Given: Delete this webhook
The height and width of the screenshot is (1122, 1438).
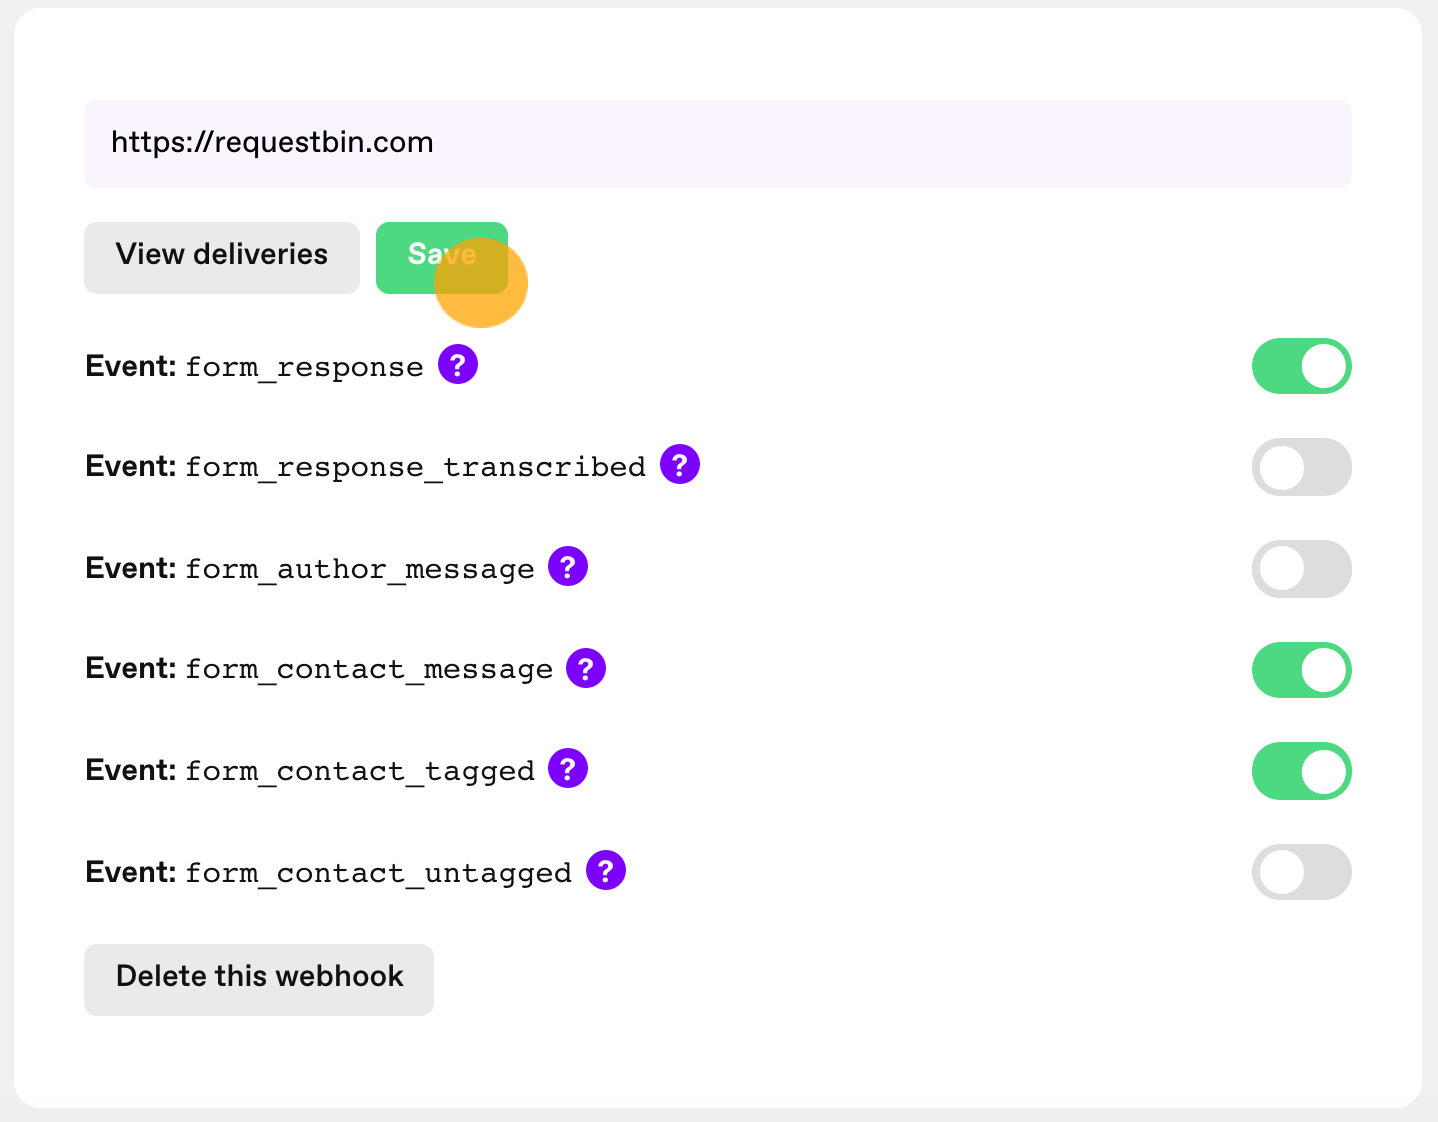Looking at the screenshot, I should coord(259,980).
